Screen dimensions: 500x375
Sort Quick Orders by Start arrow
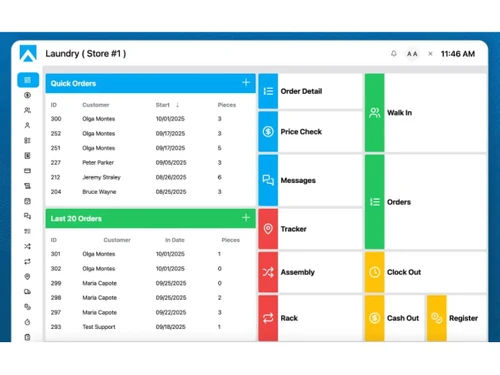point(178,105)
